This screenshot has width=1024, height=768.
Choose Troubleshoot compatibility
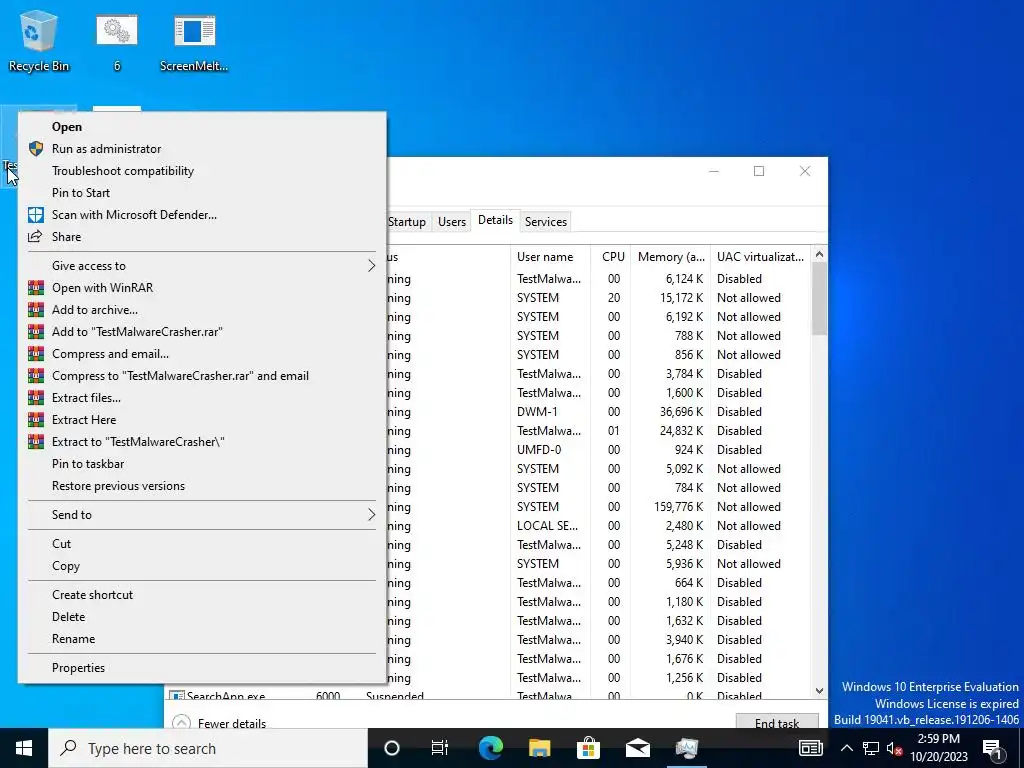click(x=202, y=171)
